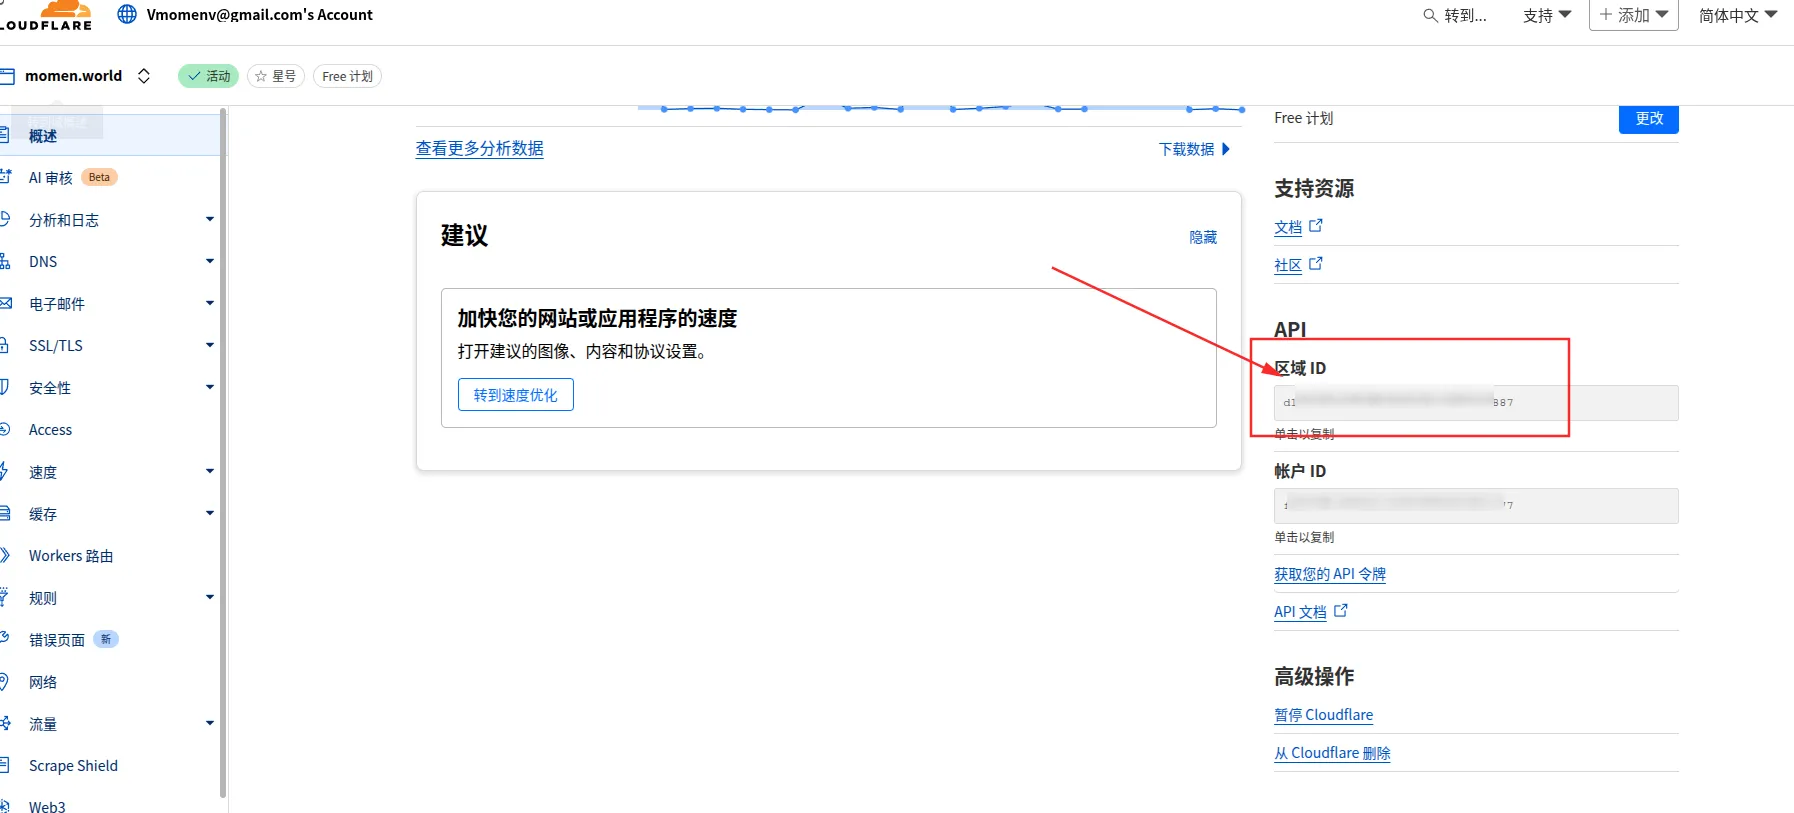The width and height of the screenshot is (1794, 813).
Task: Click the 查看更多分析数据 link
Action: 480,148
